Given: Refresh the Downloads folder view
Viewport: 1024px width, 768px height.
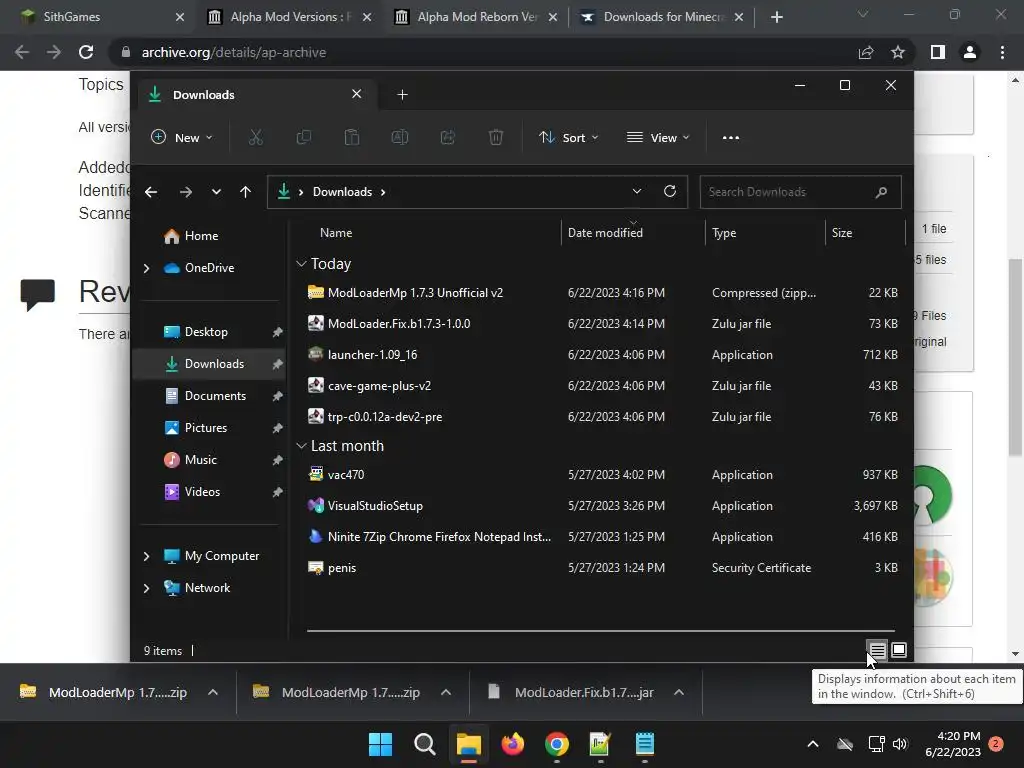Looking at the screenshot, I should (x=670, y=191).
